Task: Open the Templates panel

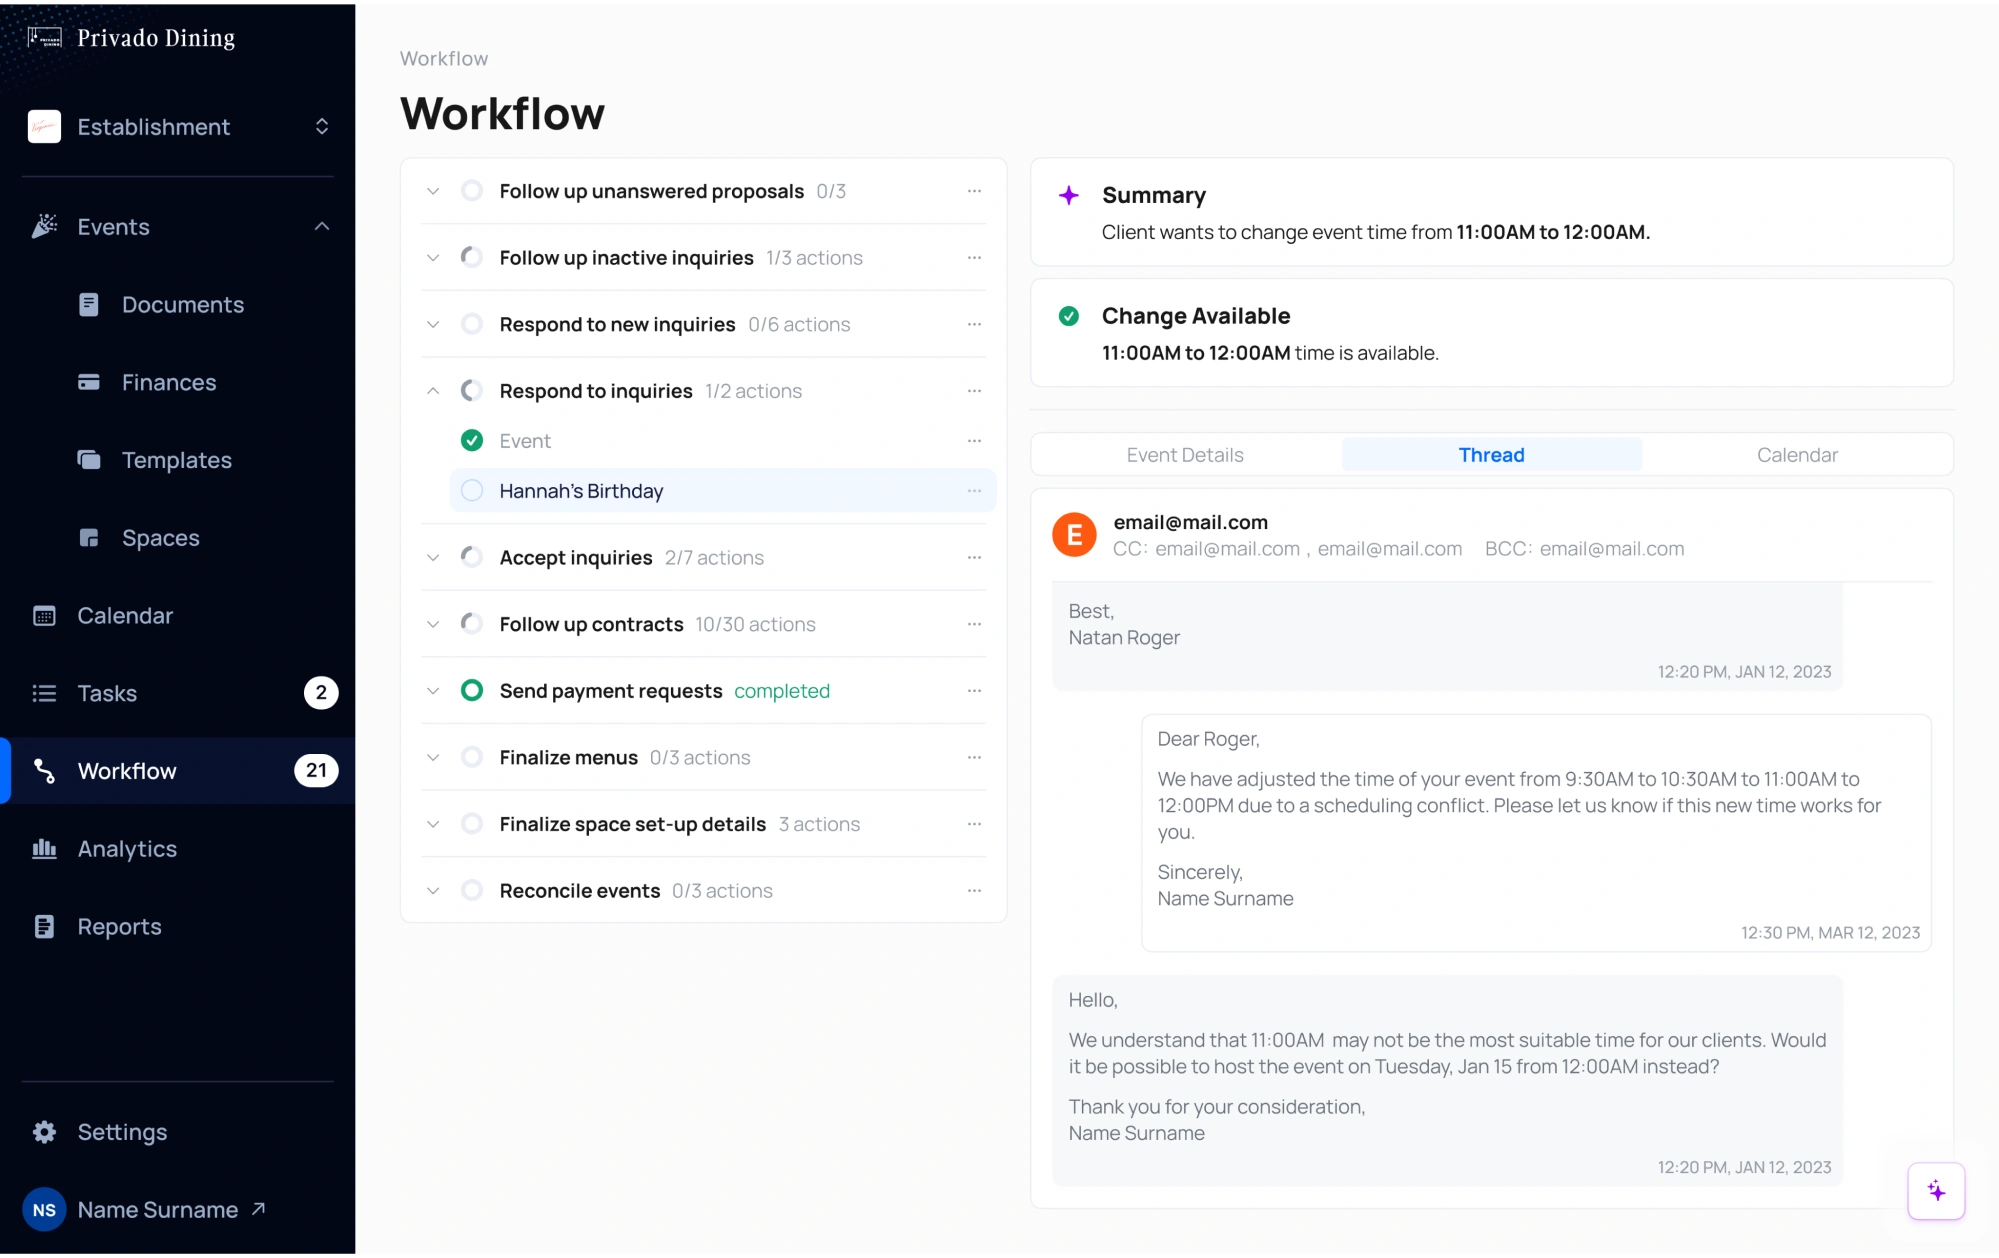Action: pyautogui.click(x=177, y=460)
